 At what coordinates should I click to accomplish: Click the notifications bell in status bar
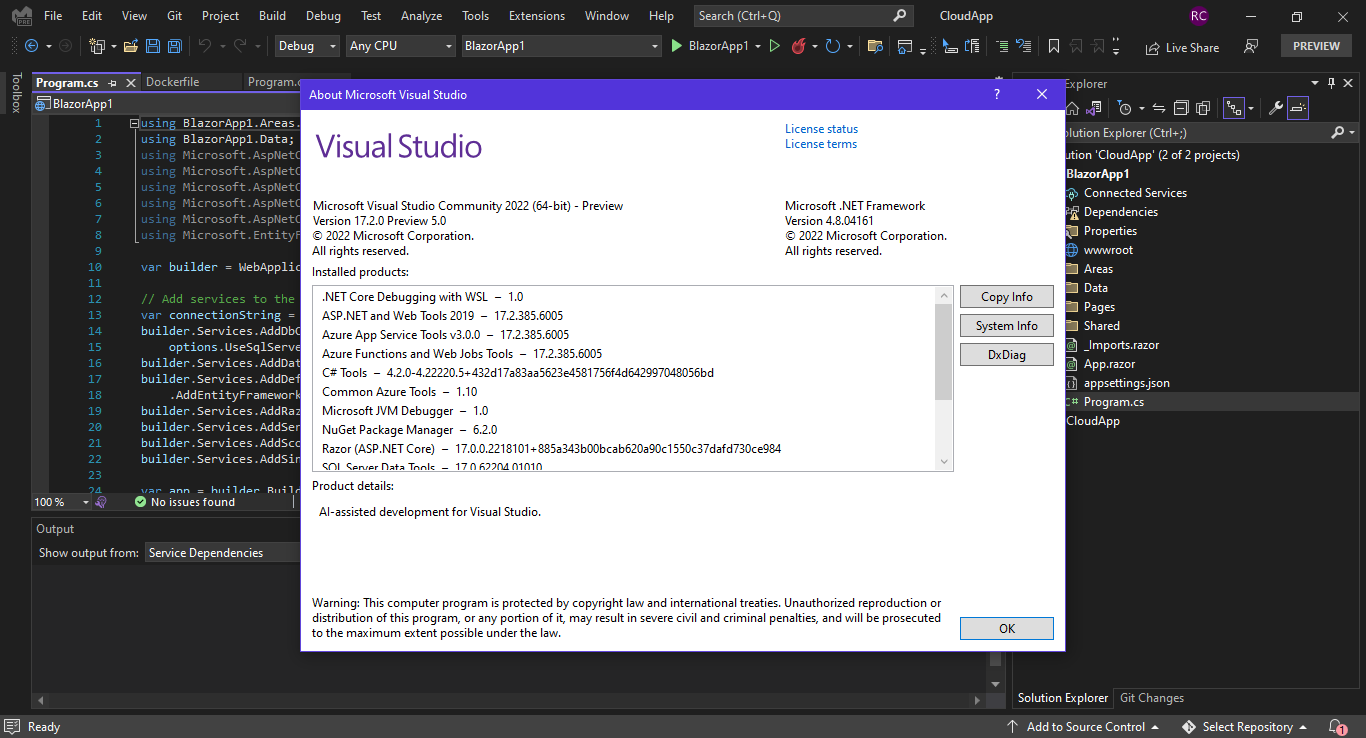1337,727
